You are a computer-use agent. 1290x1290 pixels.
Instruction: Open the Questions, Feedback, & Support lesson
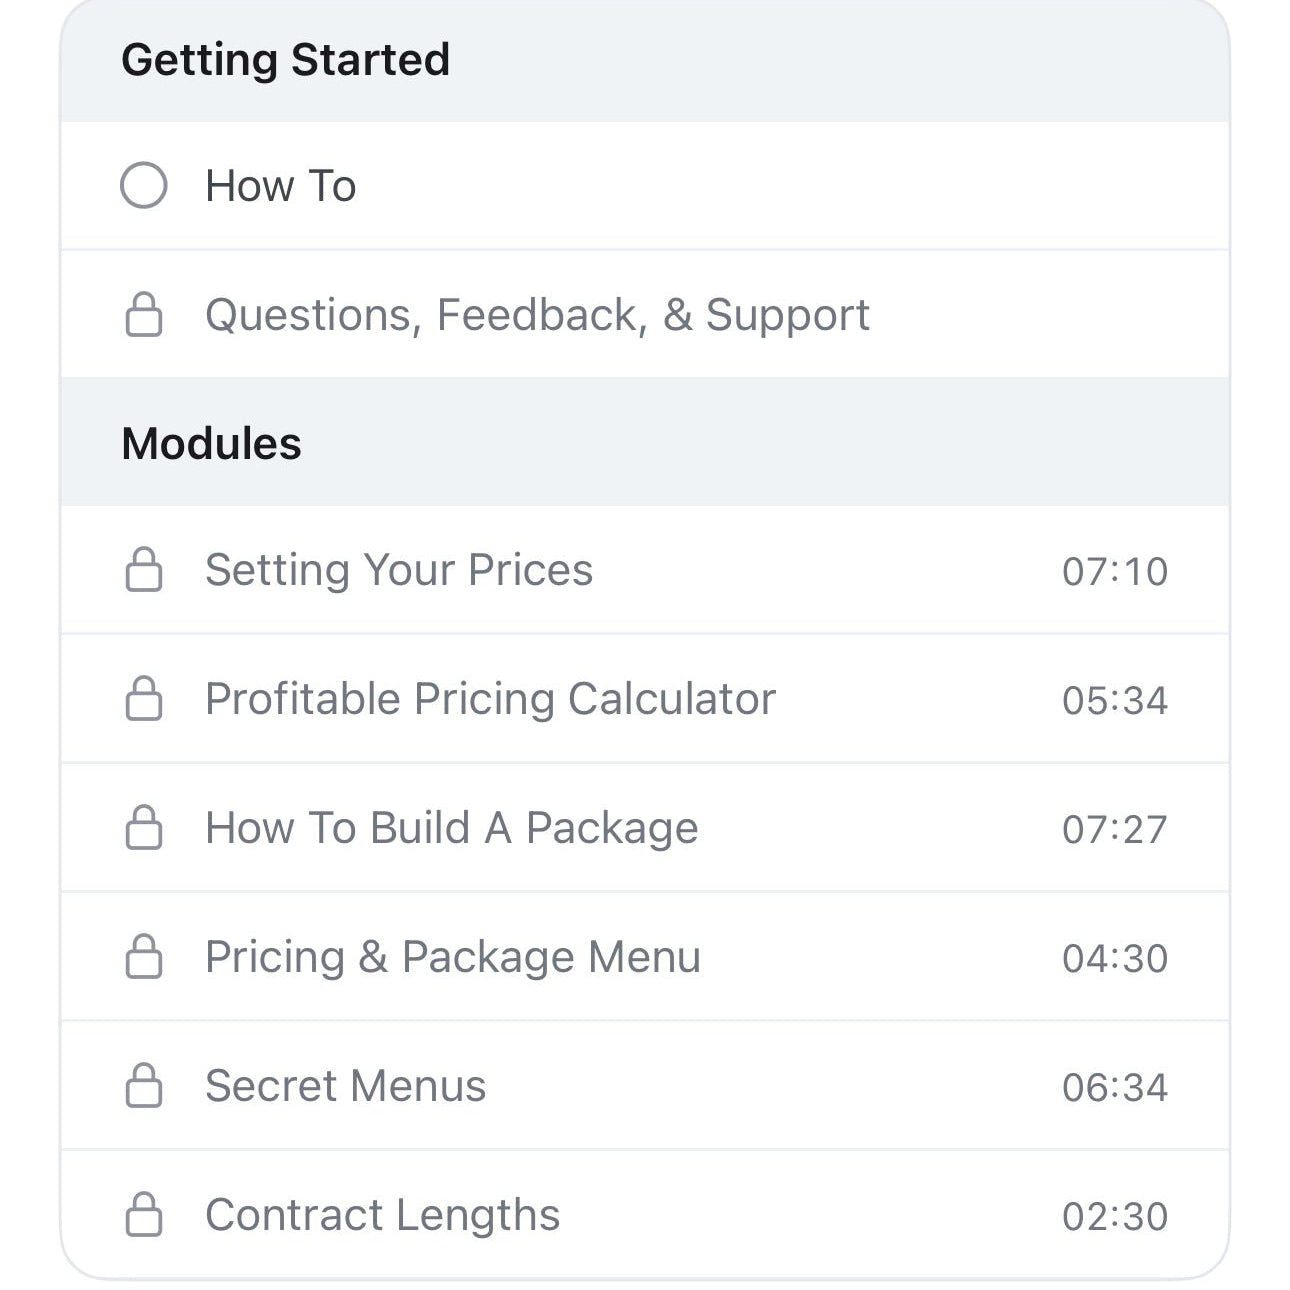pyautogui.click(x=537, y=313)
